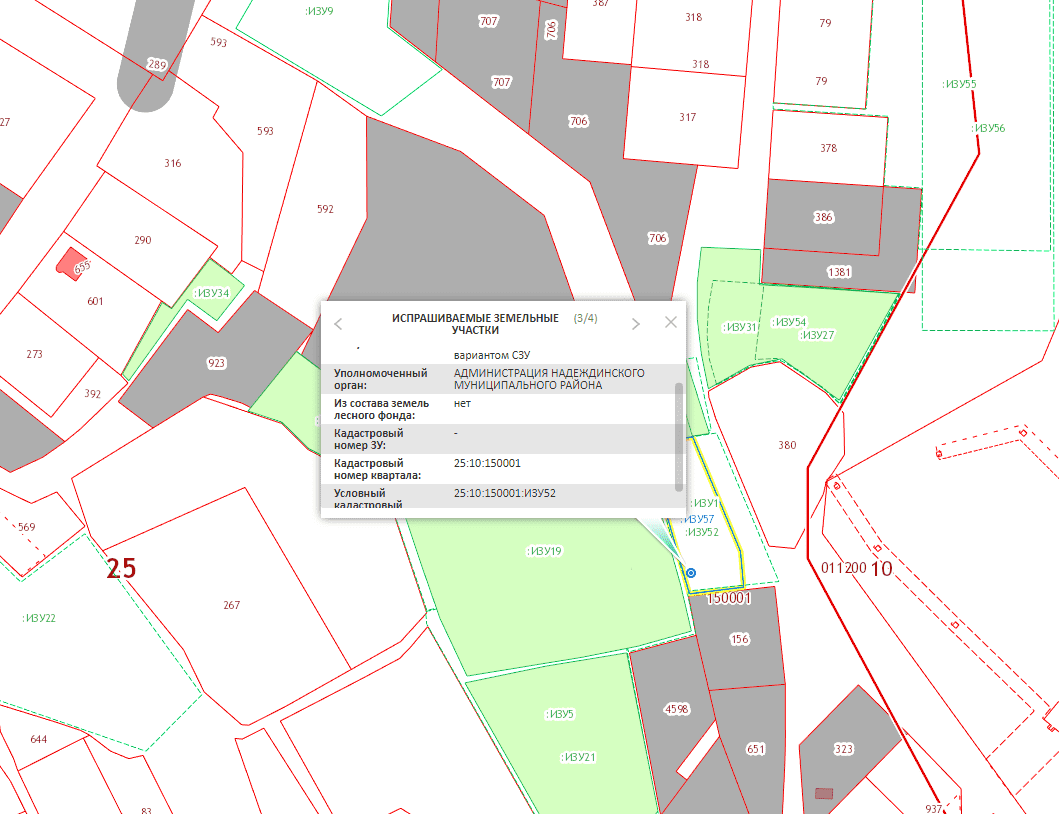
Task: Go to previous requested land plot
Action: click(338, 324)
